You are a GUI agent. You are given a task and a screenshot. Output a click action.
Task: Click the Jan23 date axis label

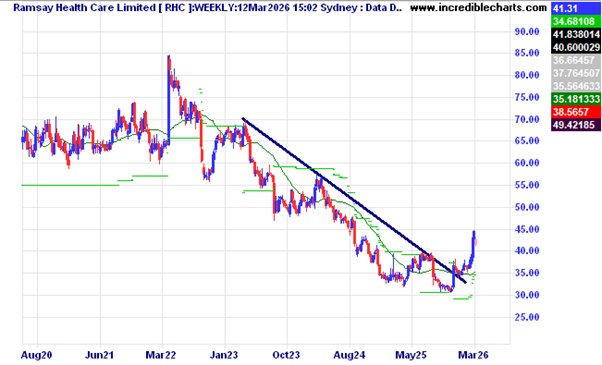pyautogui.click(x=224, y=355)
